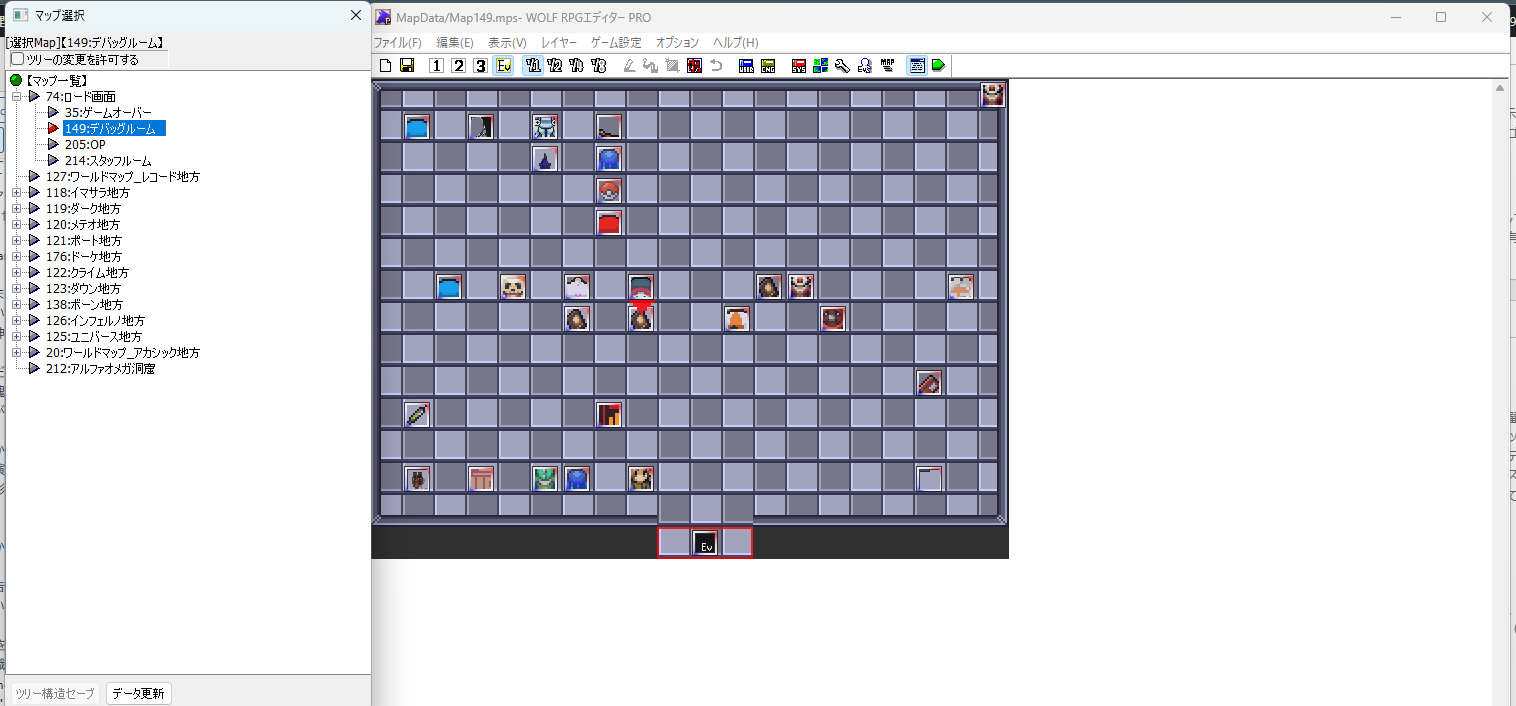Click the Save map floppy disk icon
Viewport: 1516px width, 706px height.
point(407,66)
